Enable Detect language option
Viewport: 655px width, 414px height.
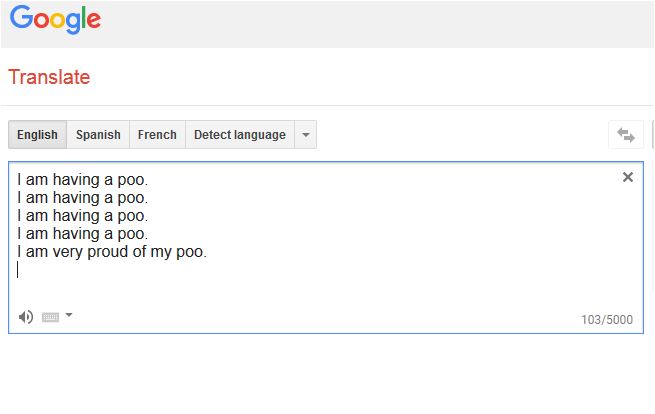click(x=239, y=135)
